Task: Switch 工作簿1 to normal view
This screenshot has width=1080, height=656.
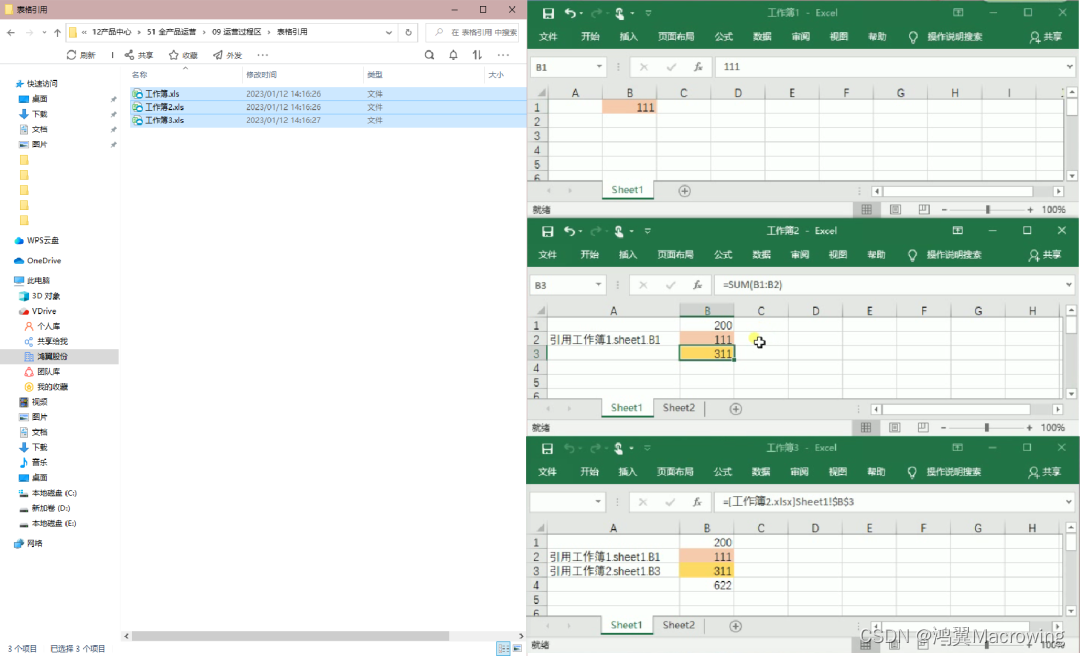Action: (x=866, y=209)
